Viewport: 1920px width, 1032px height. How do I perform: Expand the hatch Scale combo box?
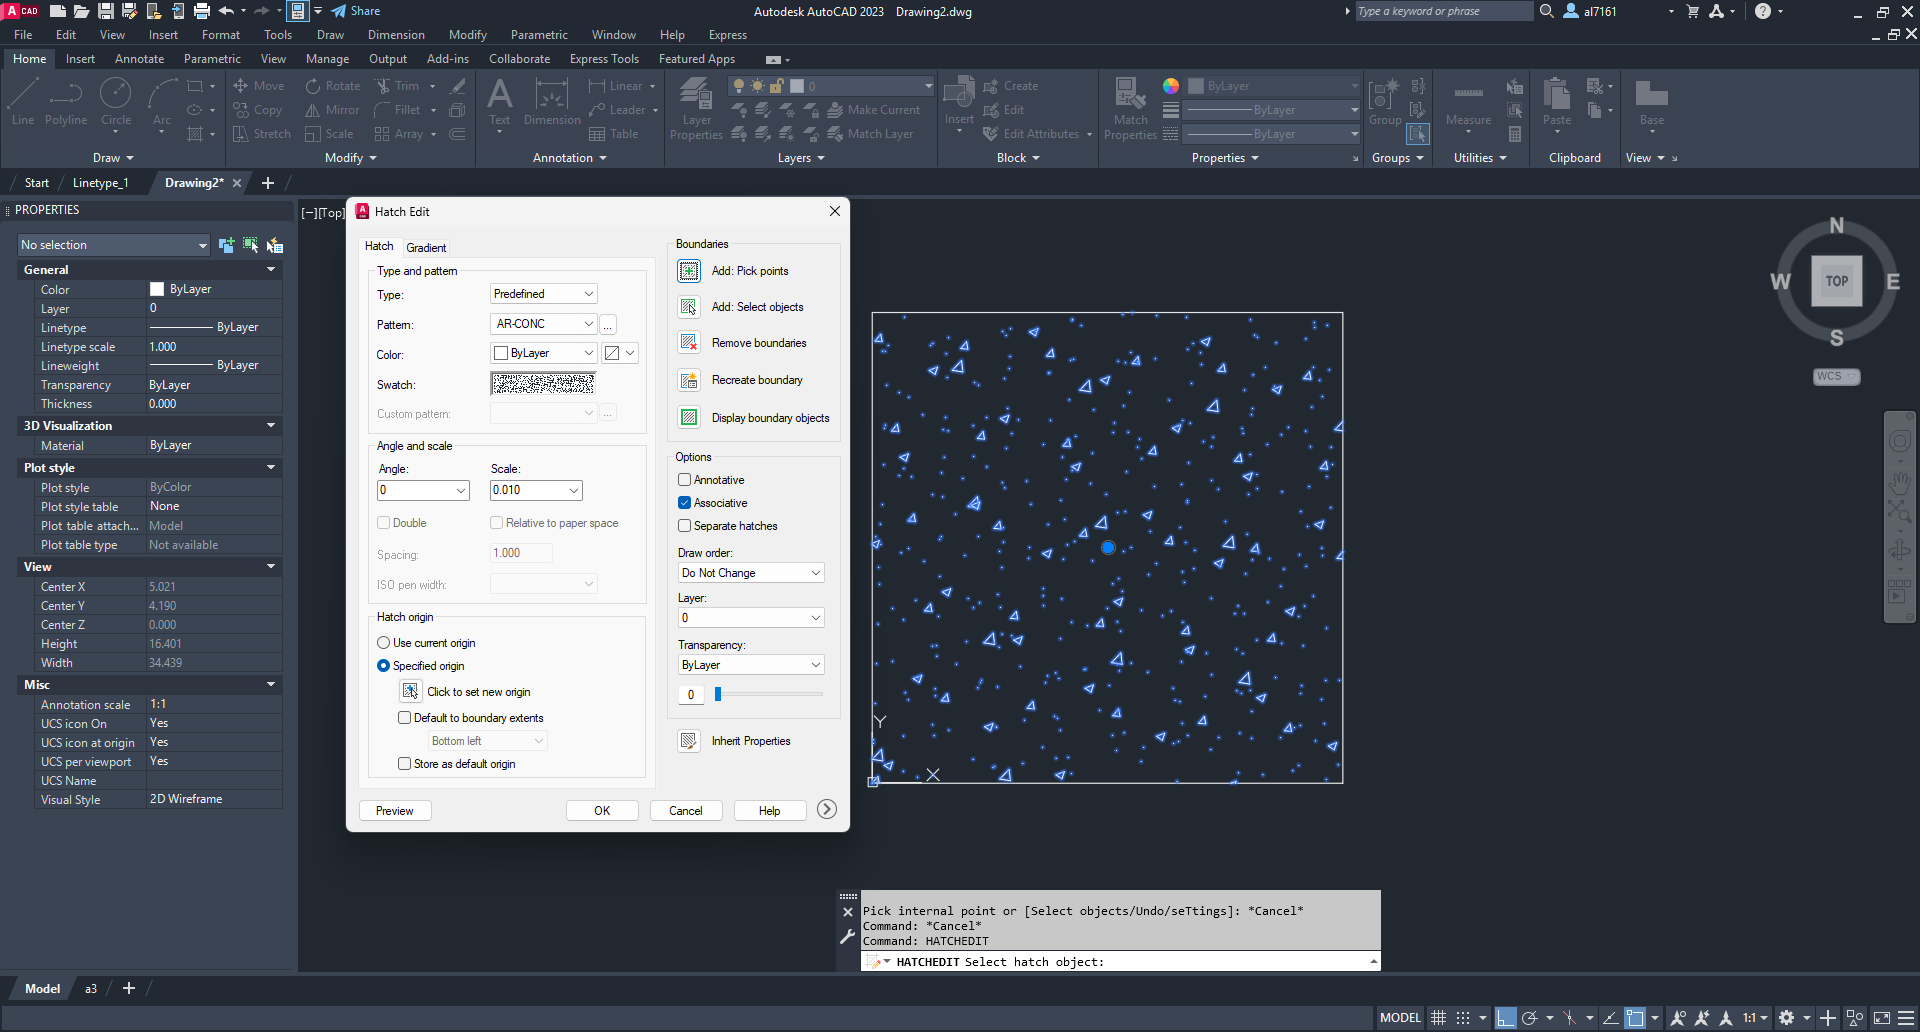point(574,490)
